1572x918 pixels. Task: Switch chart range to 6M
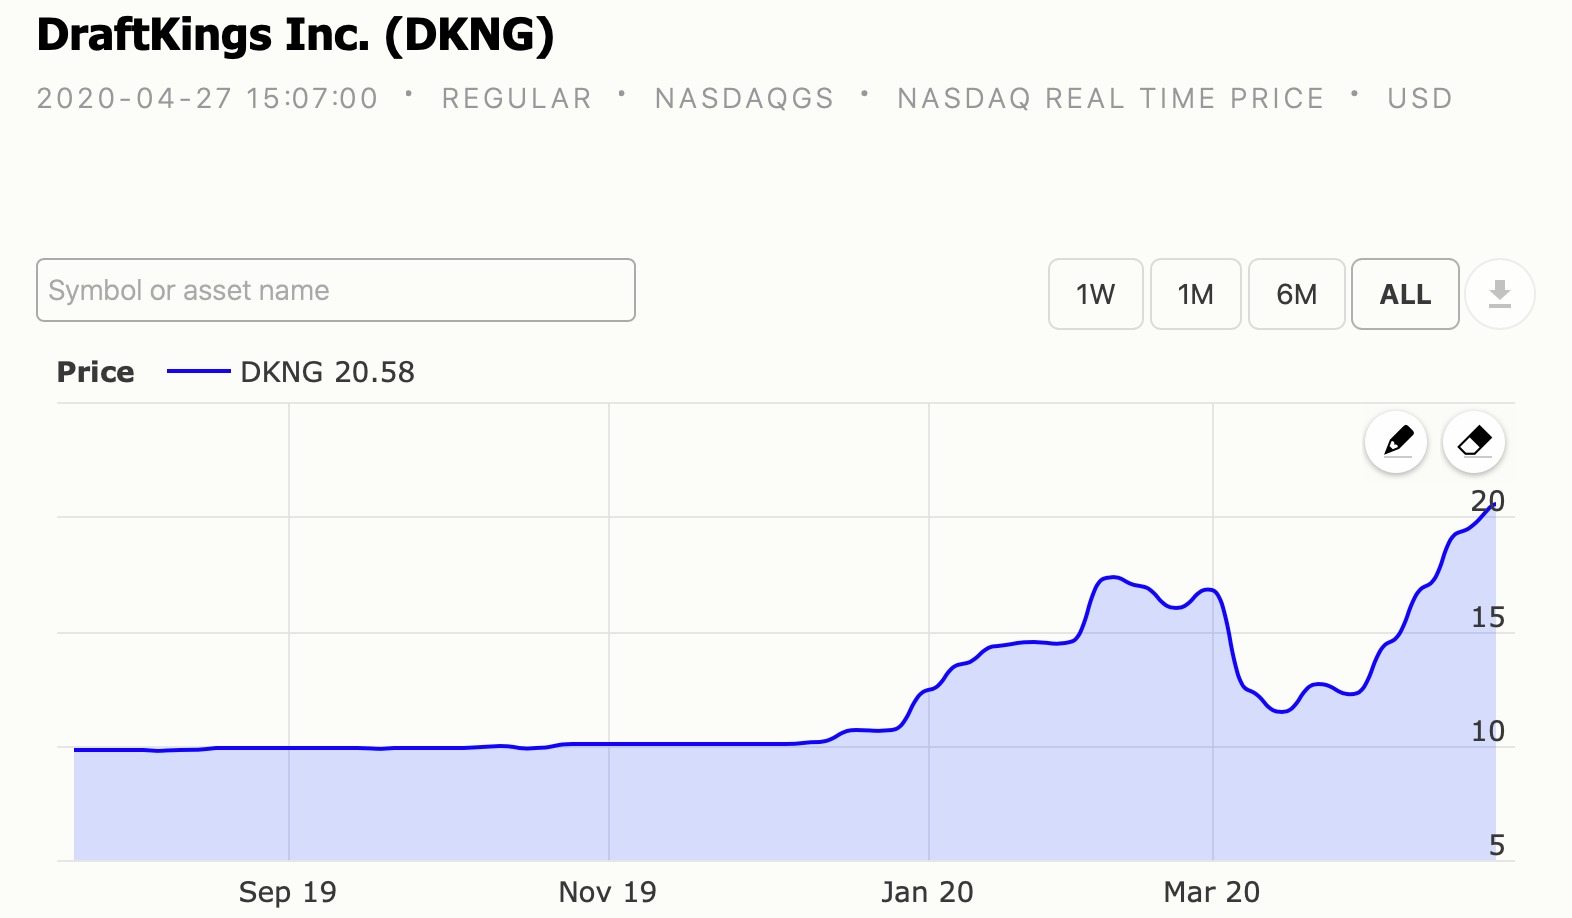(1296, 294)
